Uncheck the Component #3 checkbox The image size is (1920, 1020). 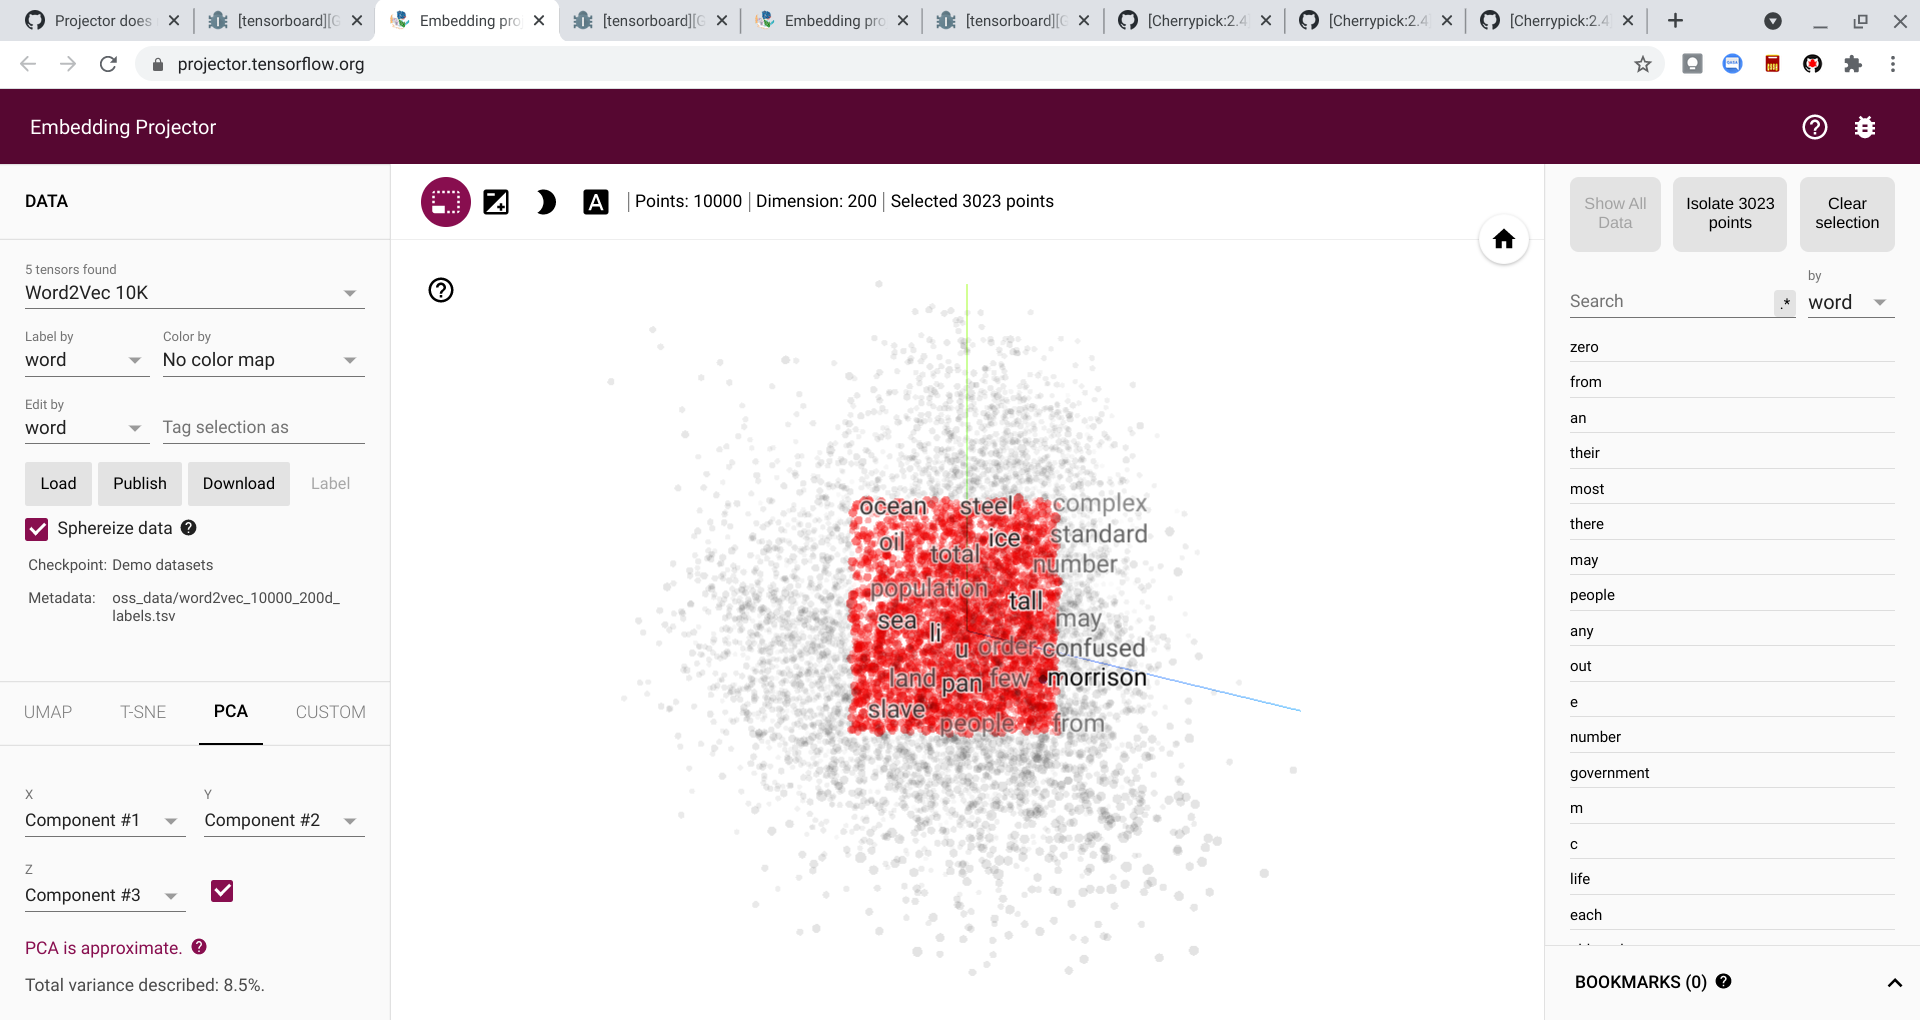tap(222, 891)
